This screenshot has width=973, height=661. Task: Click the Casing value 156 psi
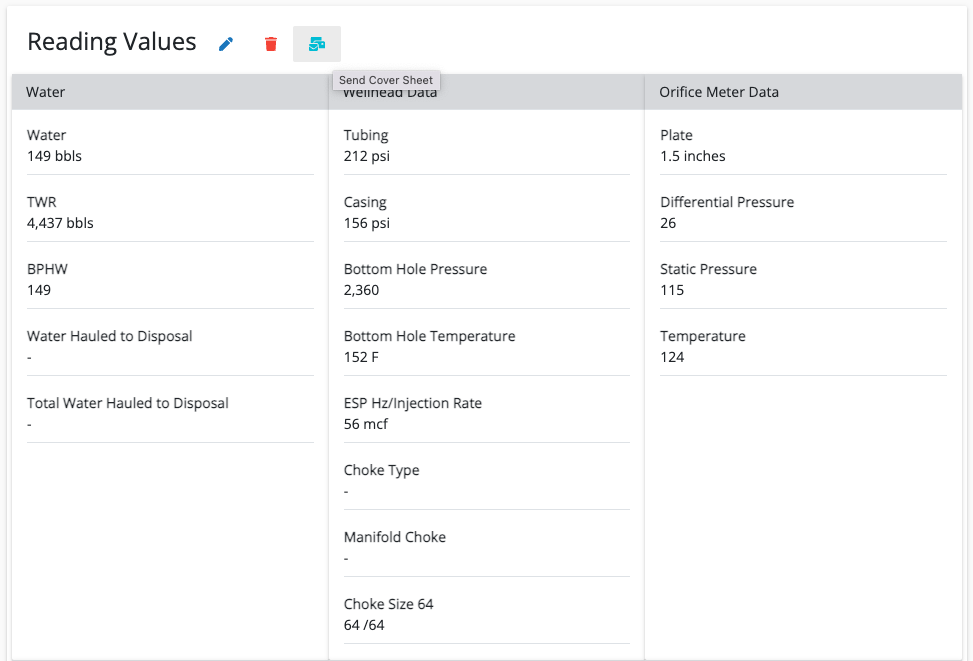coord(367,223)
